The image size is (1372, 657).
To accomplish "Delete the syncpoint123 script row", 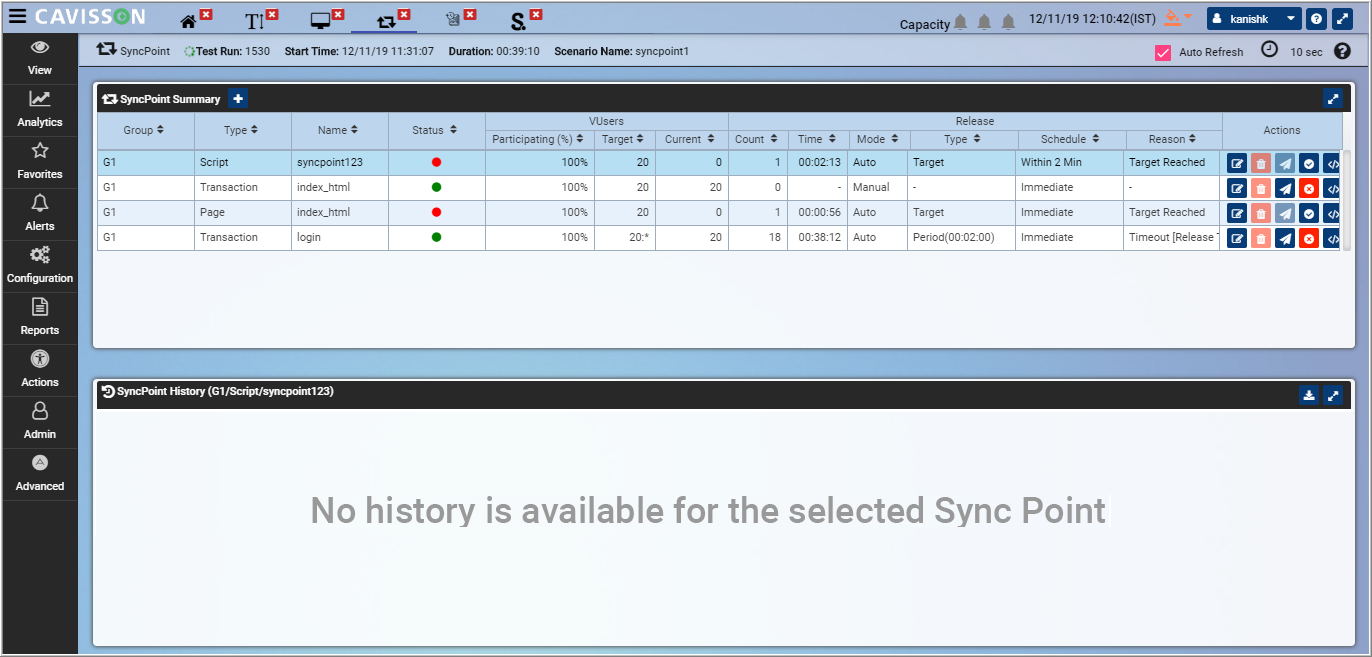I will coord(1261,163).
